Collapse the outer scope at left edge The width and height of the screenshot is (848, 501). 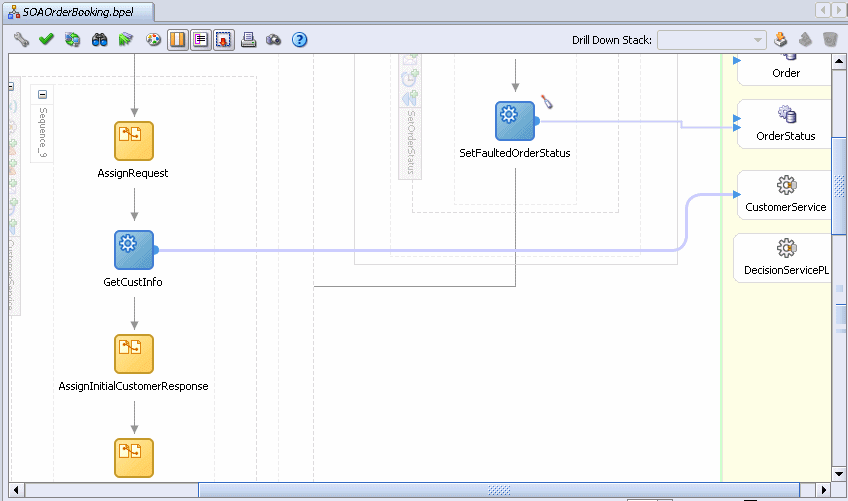pos(11,86)
